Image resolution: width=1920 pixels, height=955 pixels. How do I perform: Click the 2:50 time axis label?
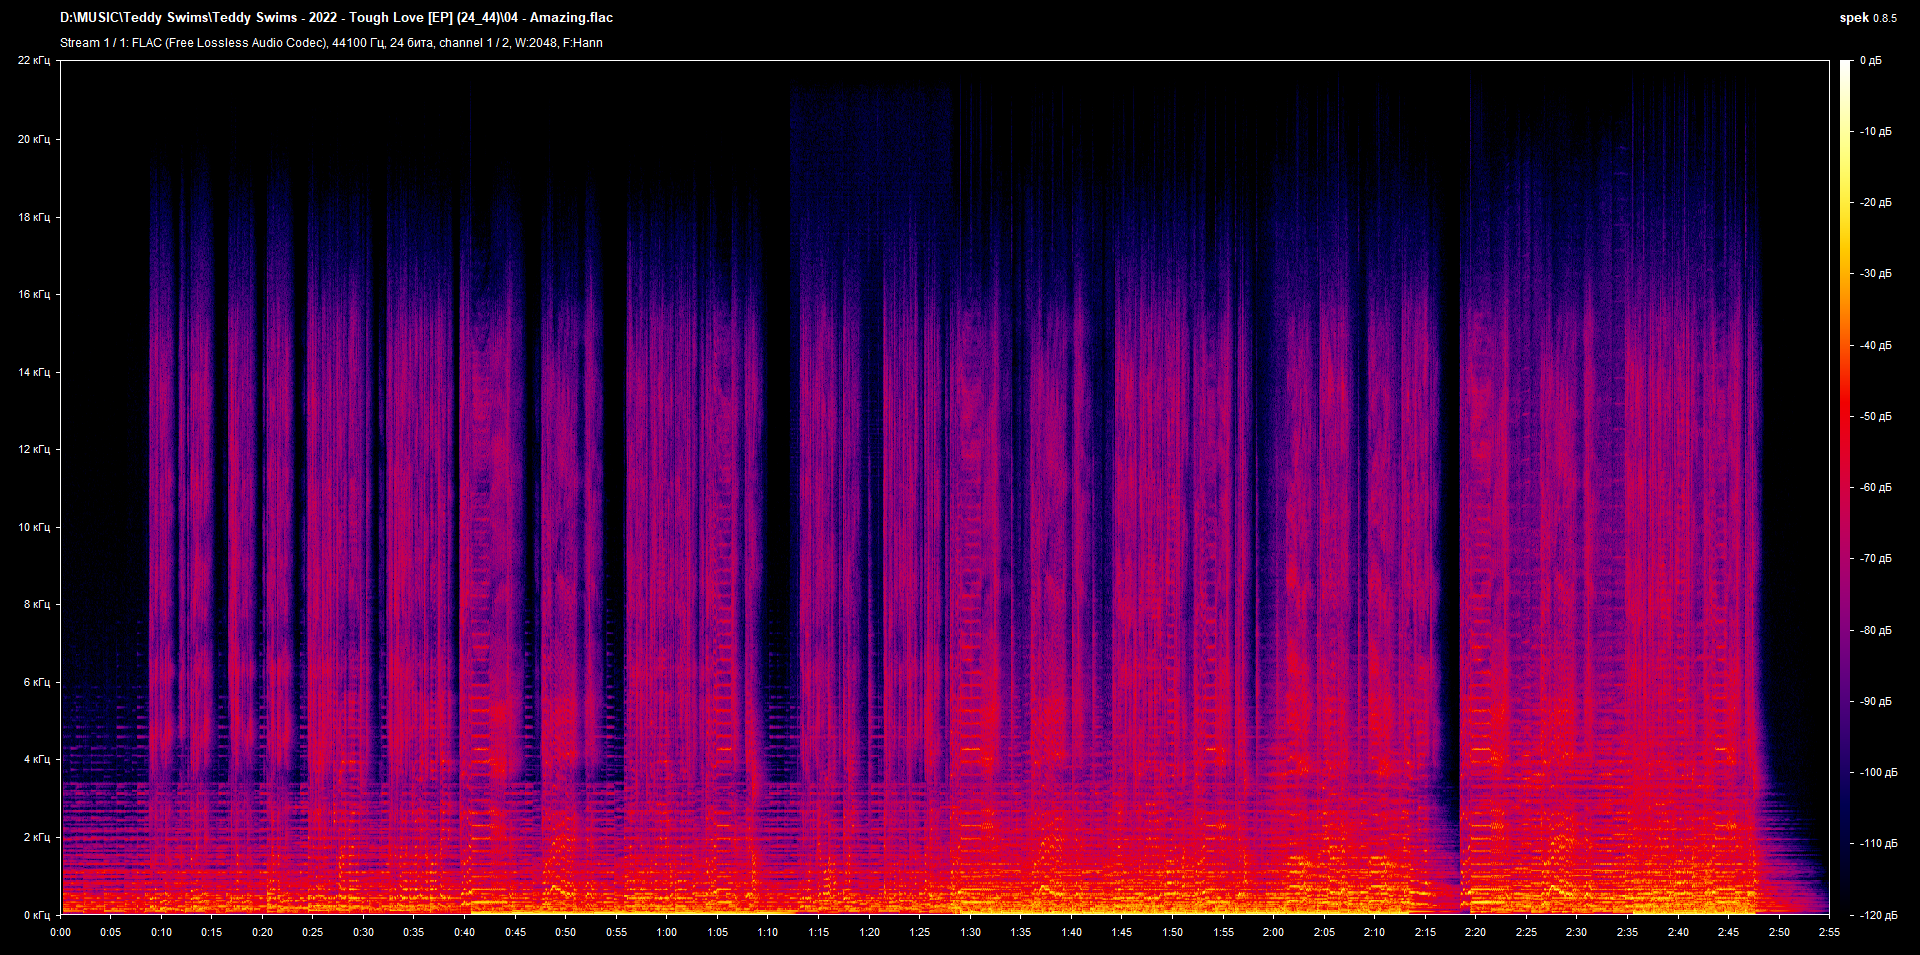pyautogui.click(x=1779, y=932)
